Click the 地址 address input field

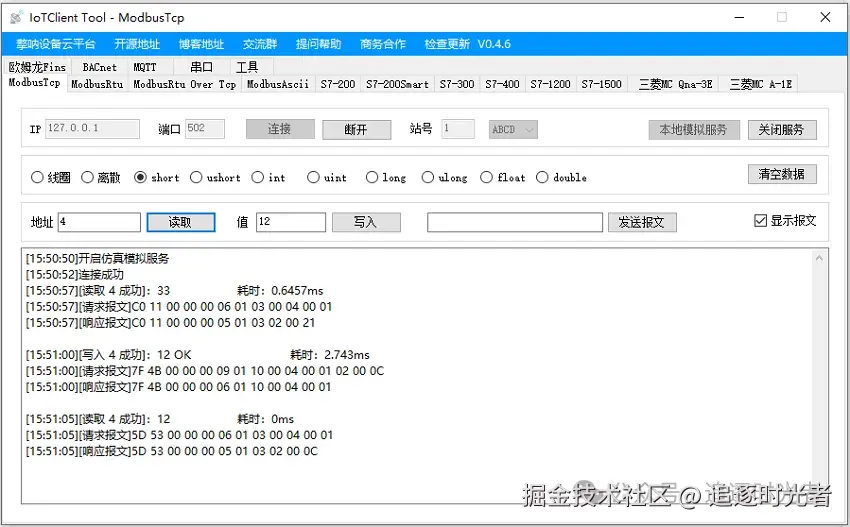pos(99,222)
